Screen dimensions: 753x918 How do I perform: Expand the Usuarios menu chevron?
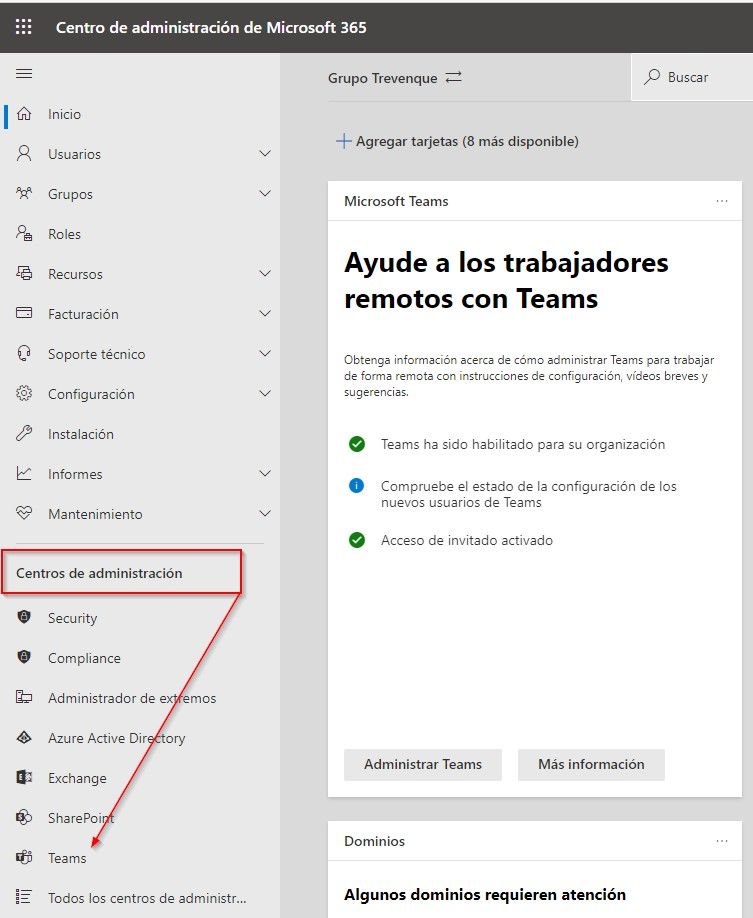pos(264,154)
